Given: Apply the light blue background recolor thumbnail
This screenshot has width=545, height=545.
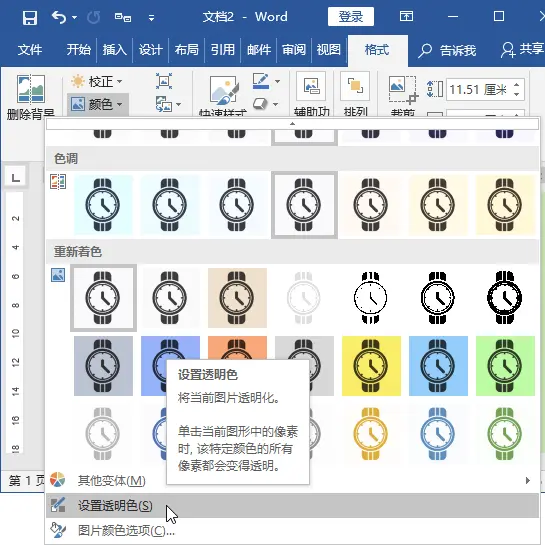Looking at the screenshot, I should (x=438, y=366).
